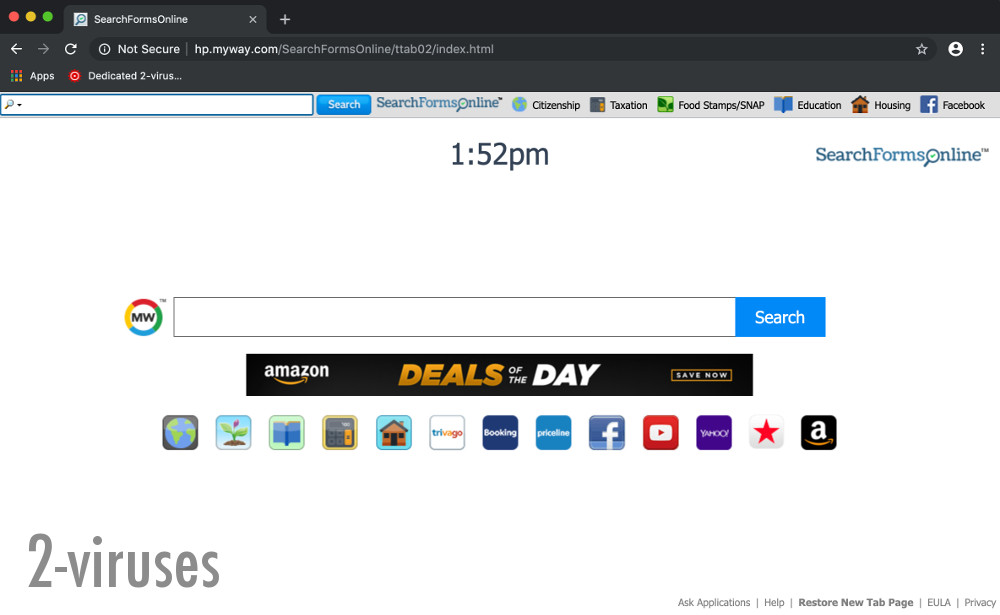This screenshot has height=615, width=1000.
Task: Open Priceline from the icon row
Action: click(553, 432)
